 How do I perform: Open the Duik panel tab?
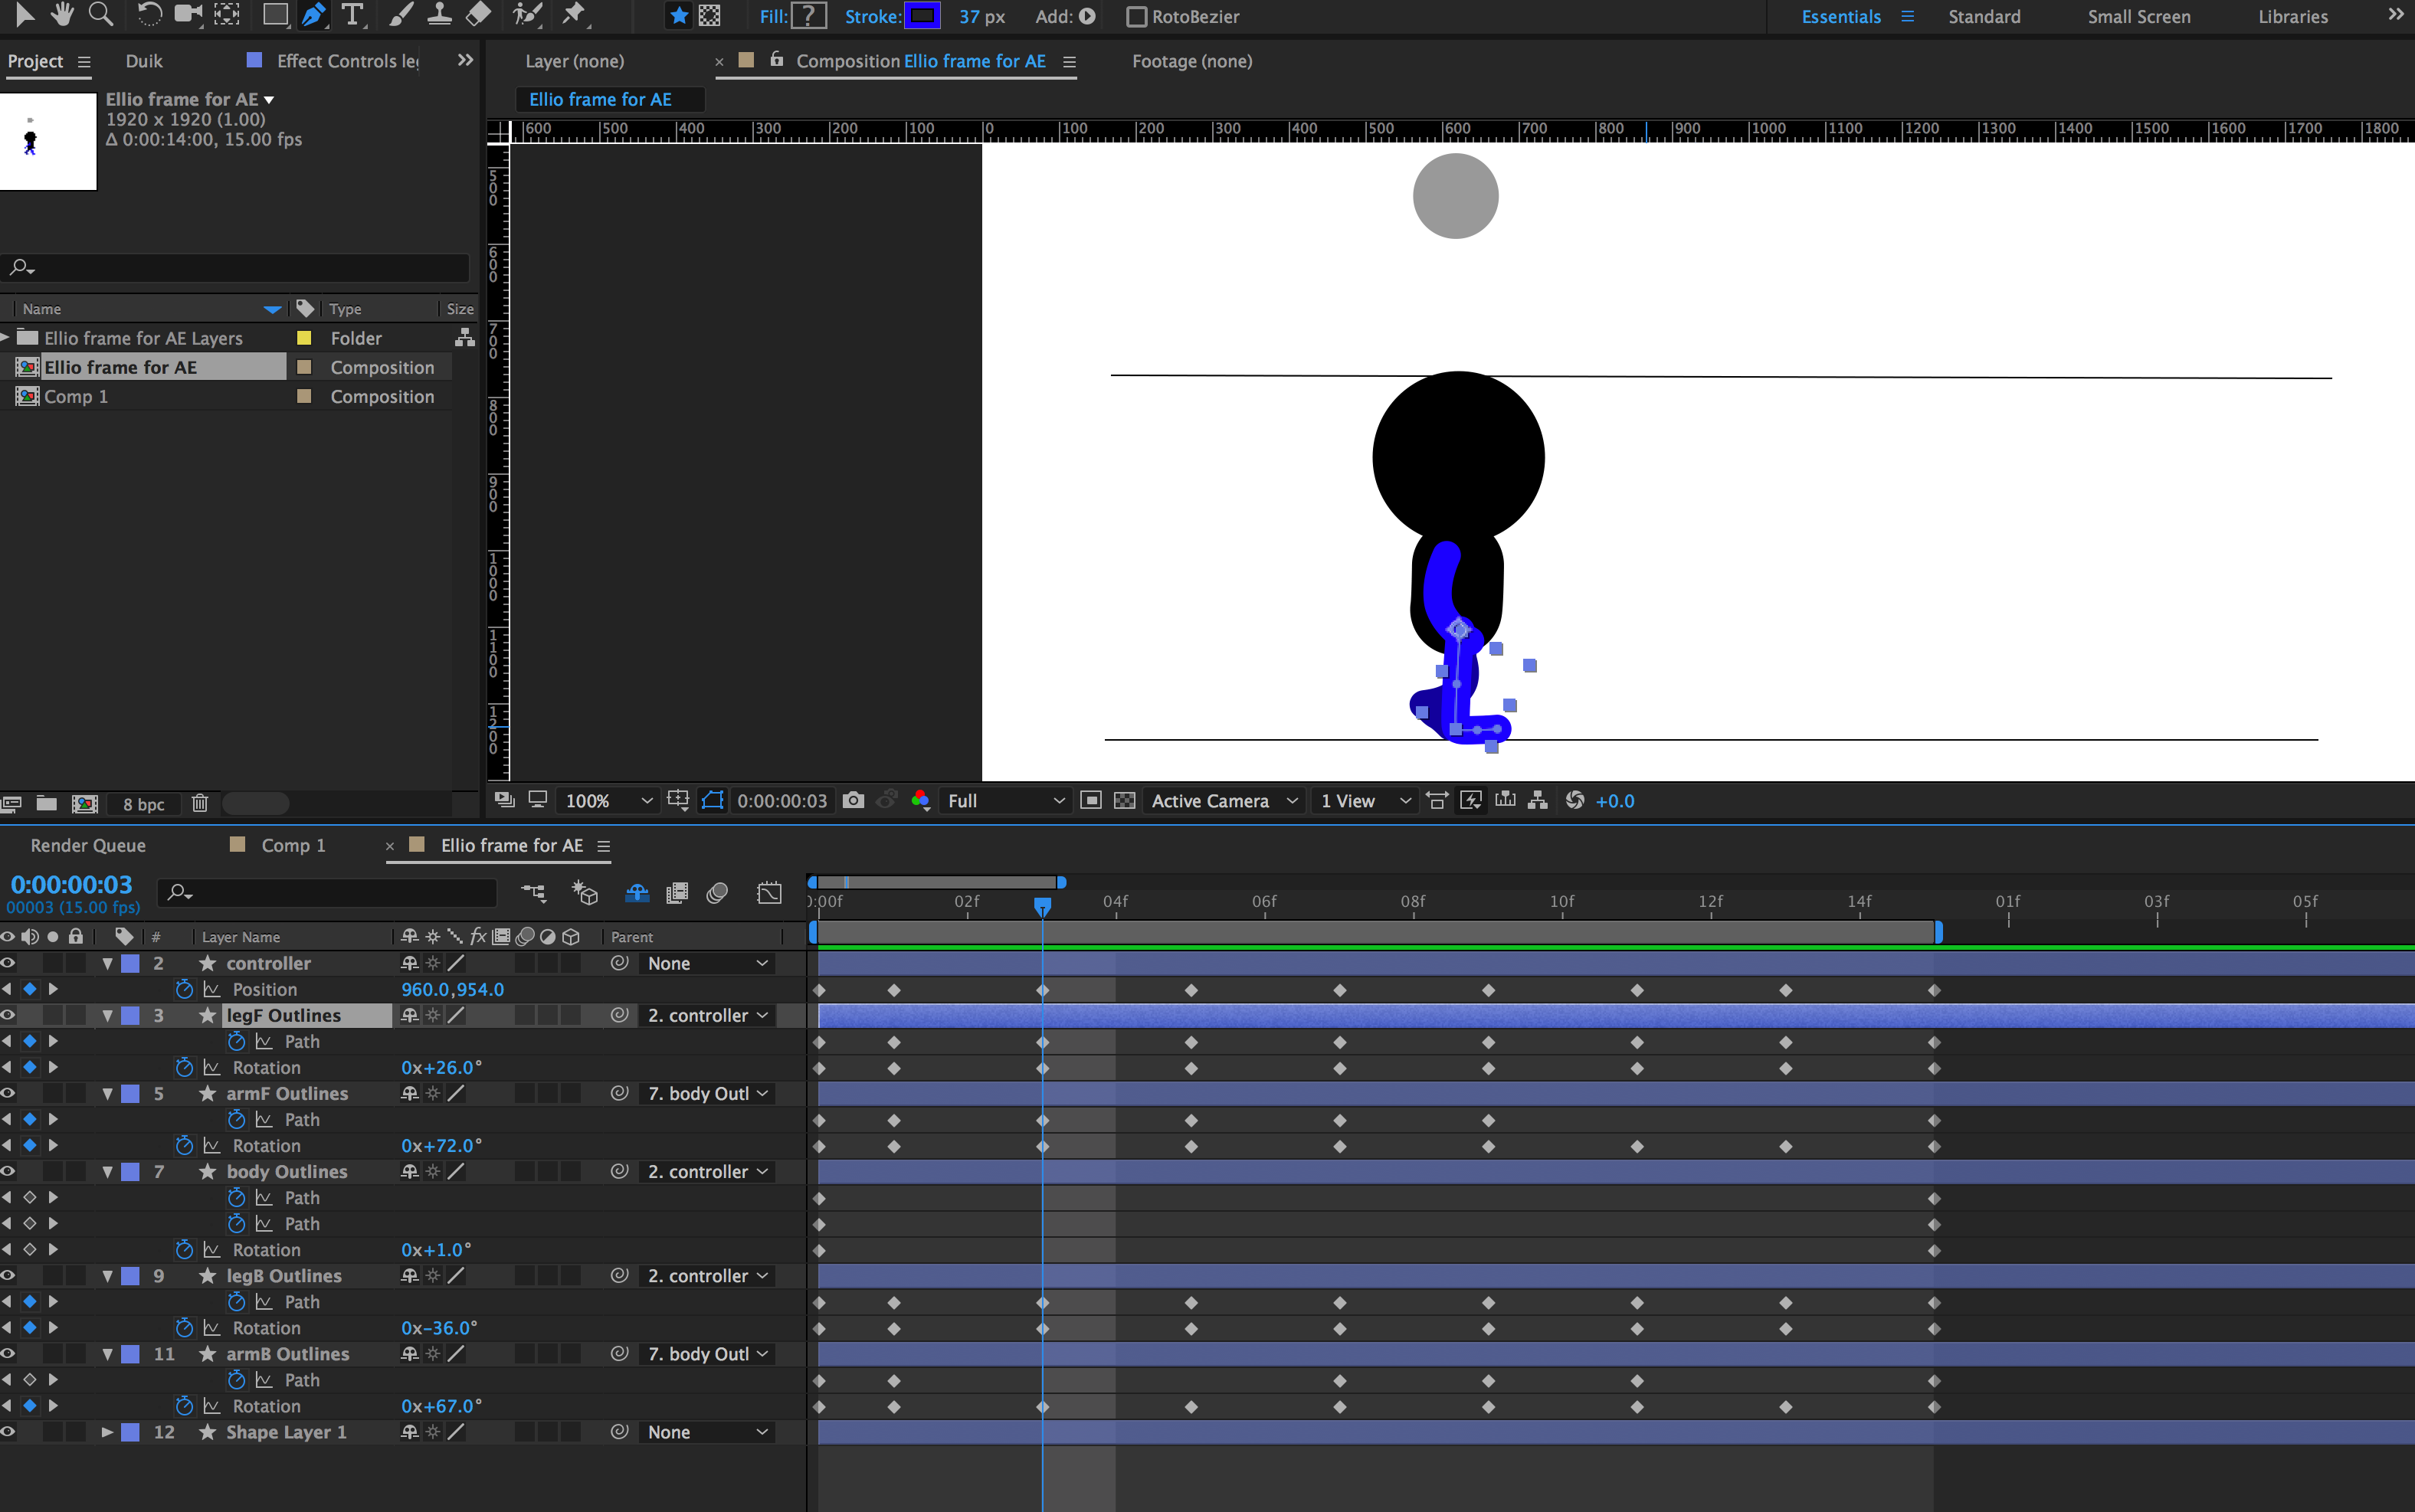pyautogui.click(x=143, y=61)
